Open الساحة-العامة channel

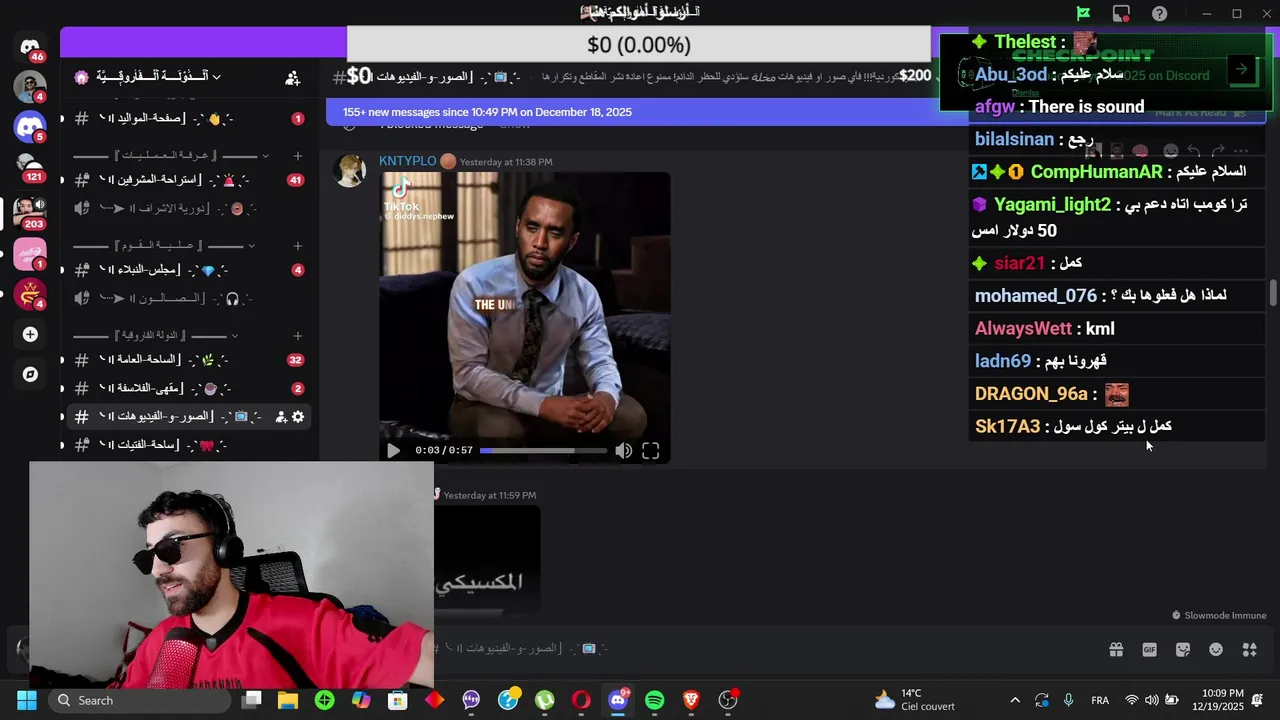189,360
